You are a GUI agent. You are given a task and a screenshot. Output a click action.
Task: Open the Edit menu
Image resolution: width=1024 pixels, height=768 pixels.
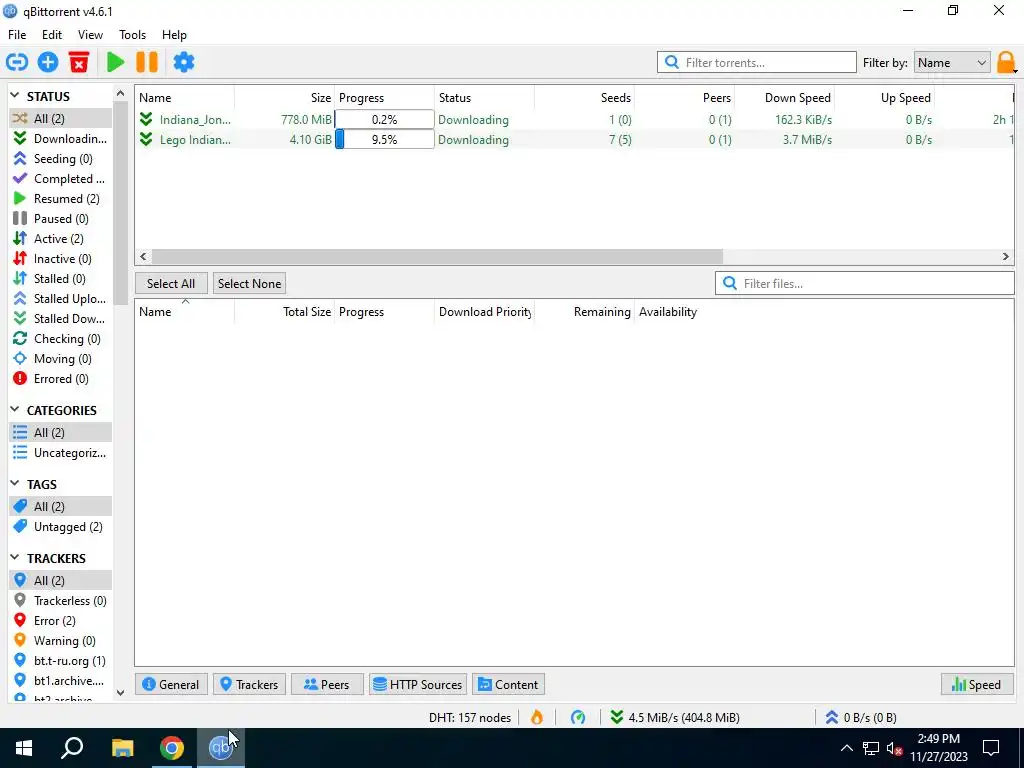pos(52,35)
